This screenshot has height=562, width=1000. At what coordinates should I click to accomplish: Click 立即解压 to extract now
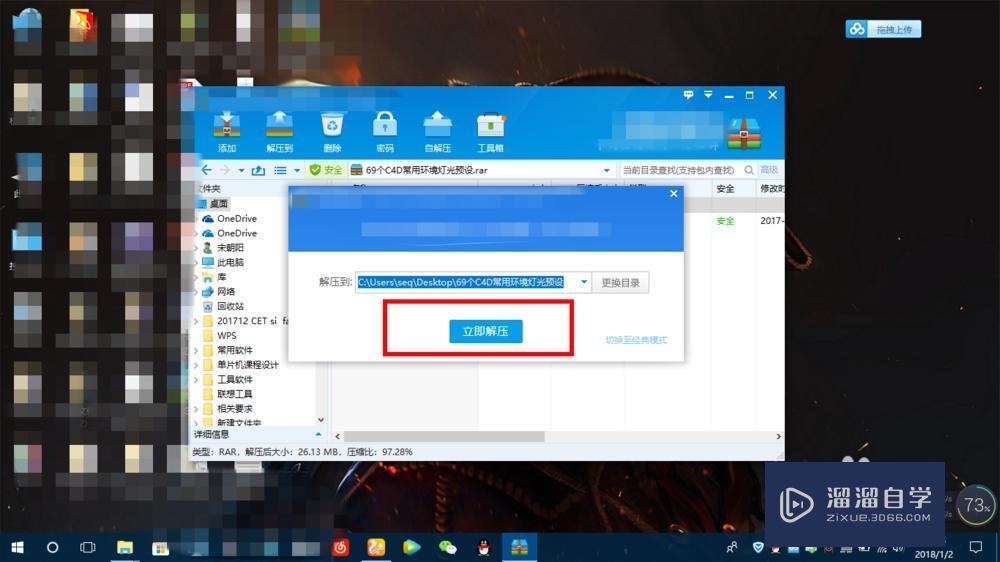pyautogui.click(x=486, y=331)
